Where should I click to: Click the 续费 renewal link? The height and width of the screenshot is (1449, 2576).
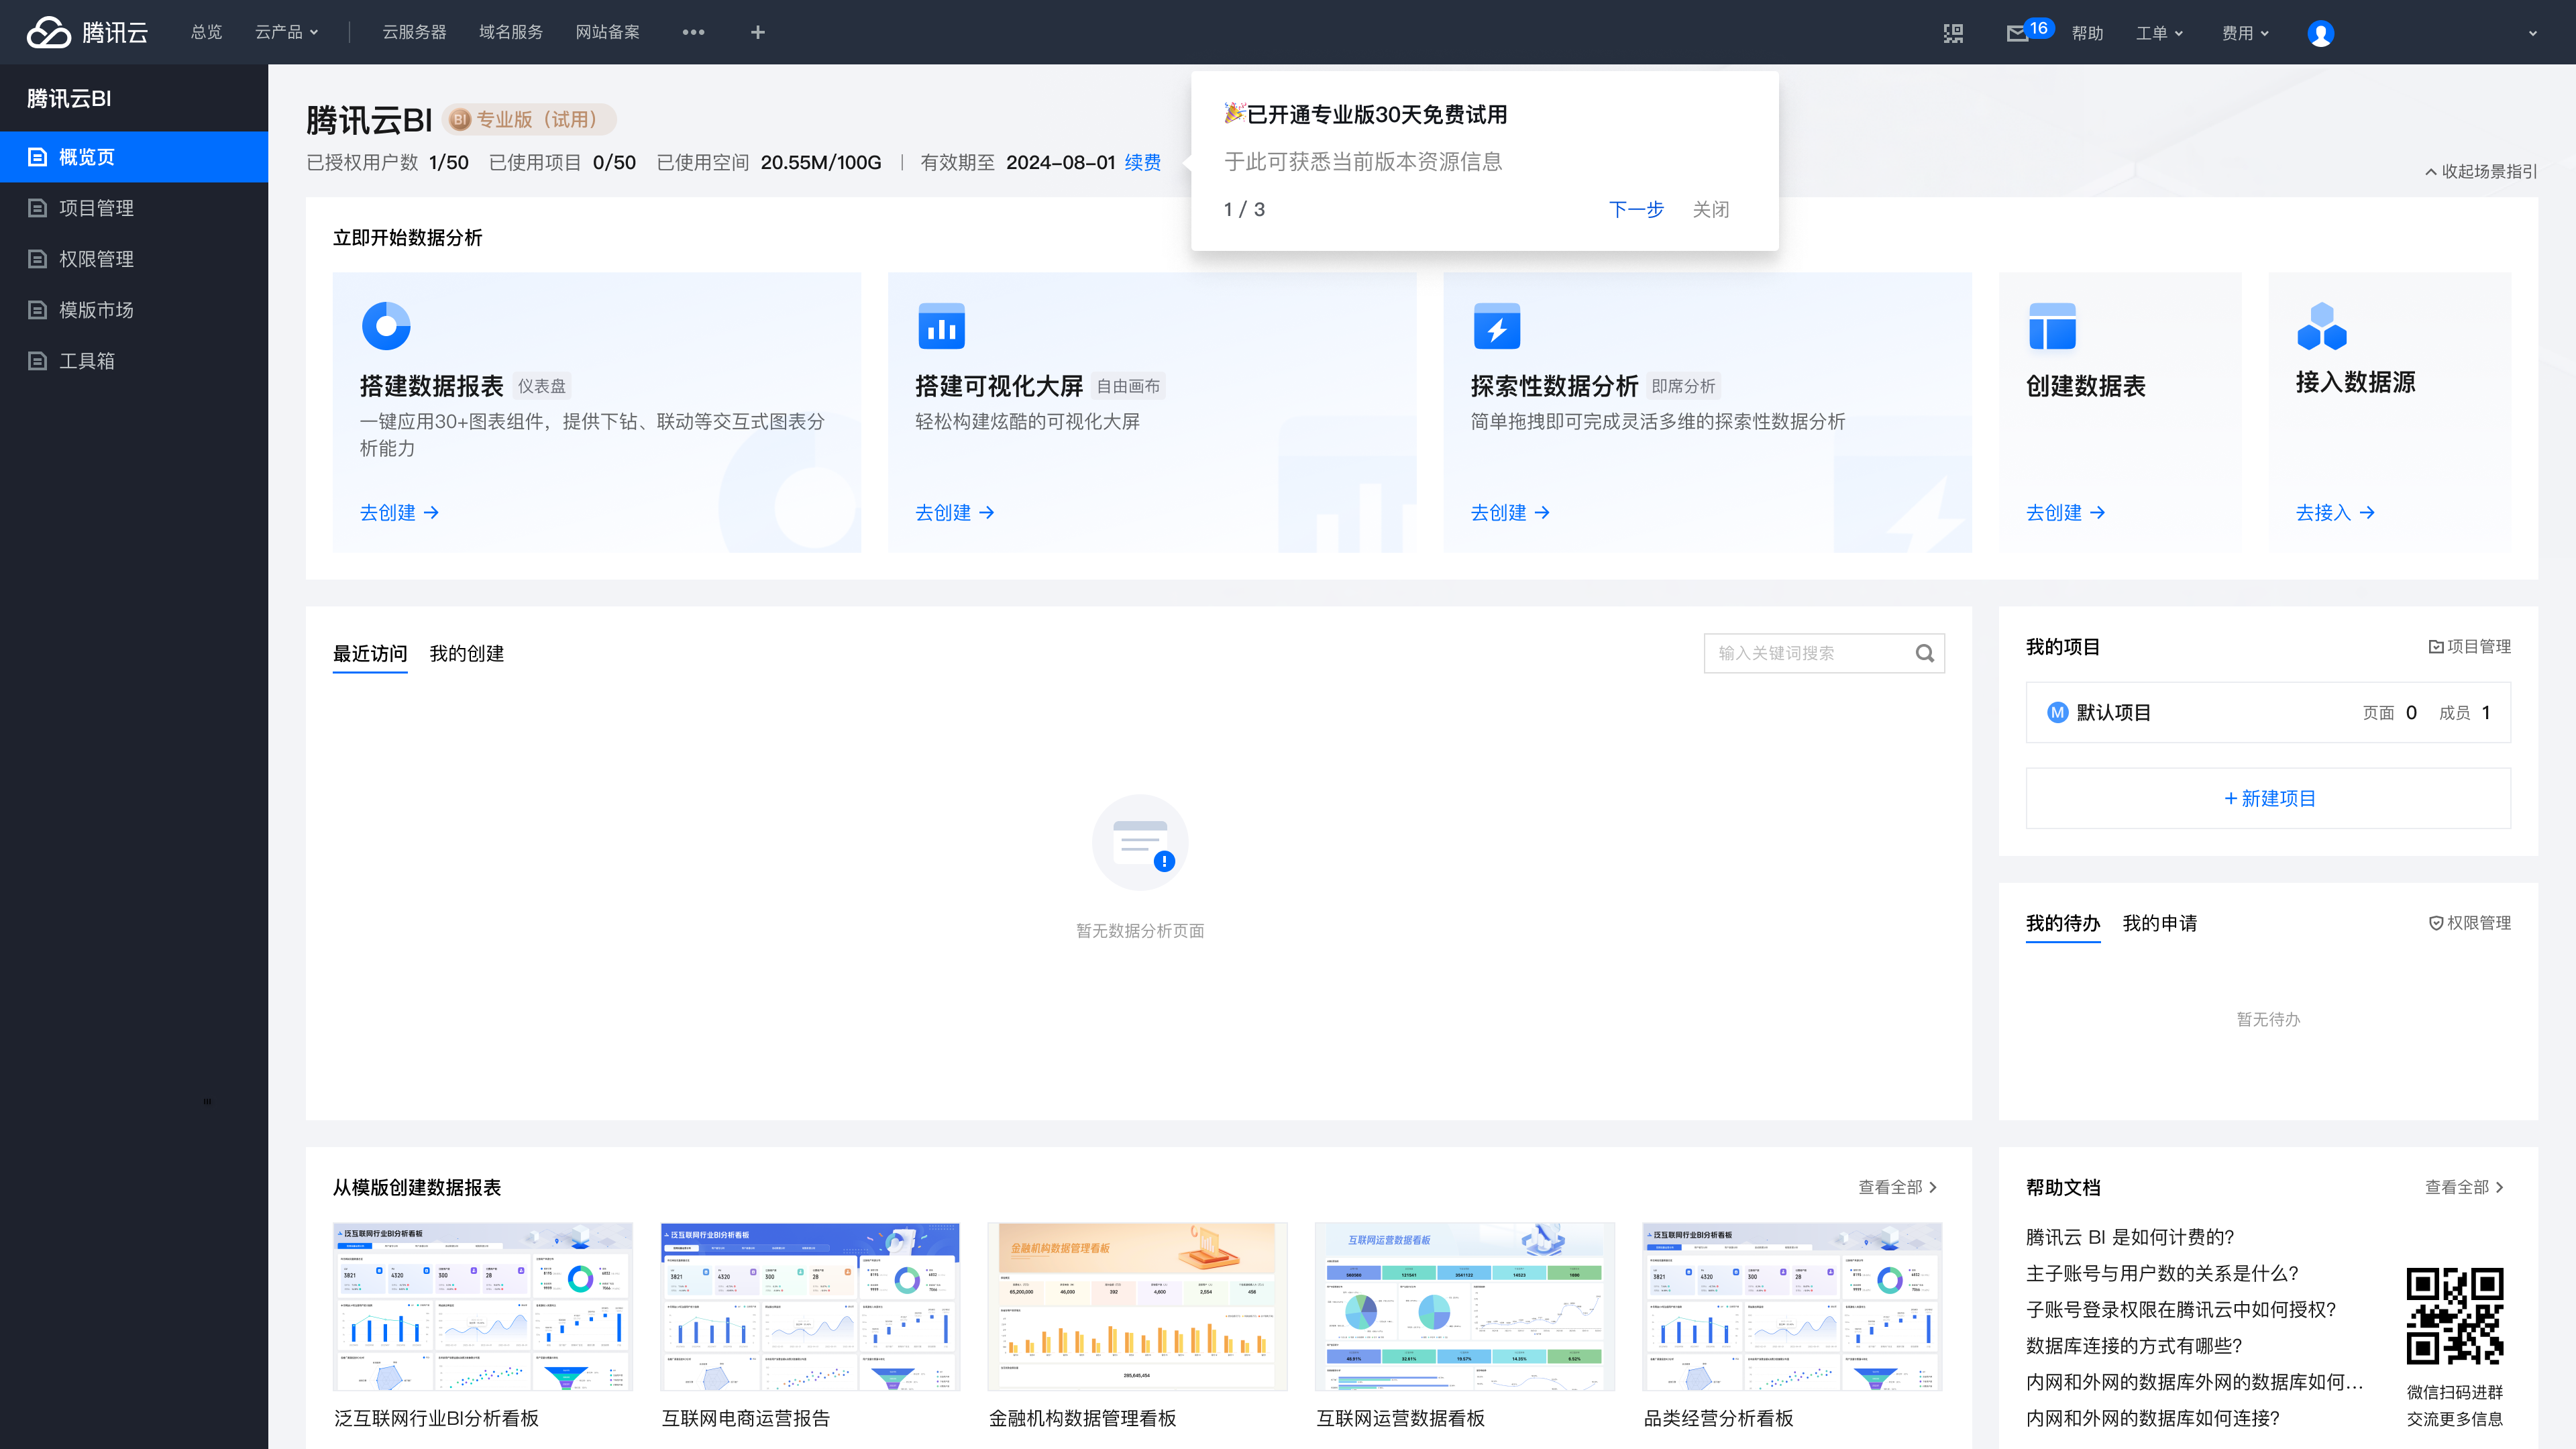(x=1143, y=162)
